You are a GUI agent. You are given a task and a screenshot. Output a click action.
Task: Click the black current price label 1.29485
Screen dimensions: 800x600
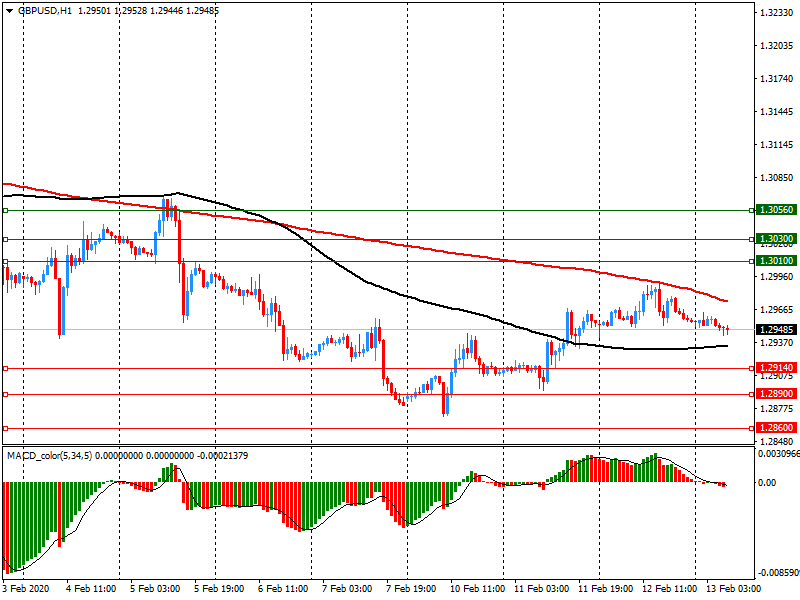pyautogui.click(x=776, y=330)
